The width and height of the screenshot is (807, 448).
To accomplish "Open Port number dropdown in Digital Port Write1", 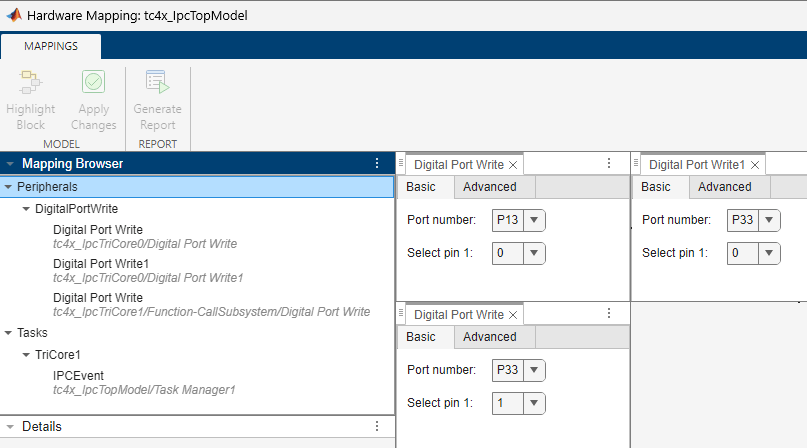I will [769, 220].
